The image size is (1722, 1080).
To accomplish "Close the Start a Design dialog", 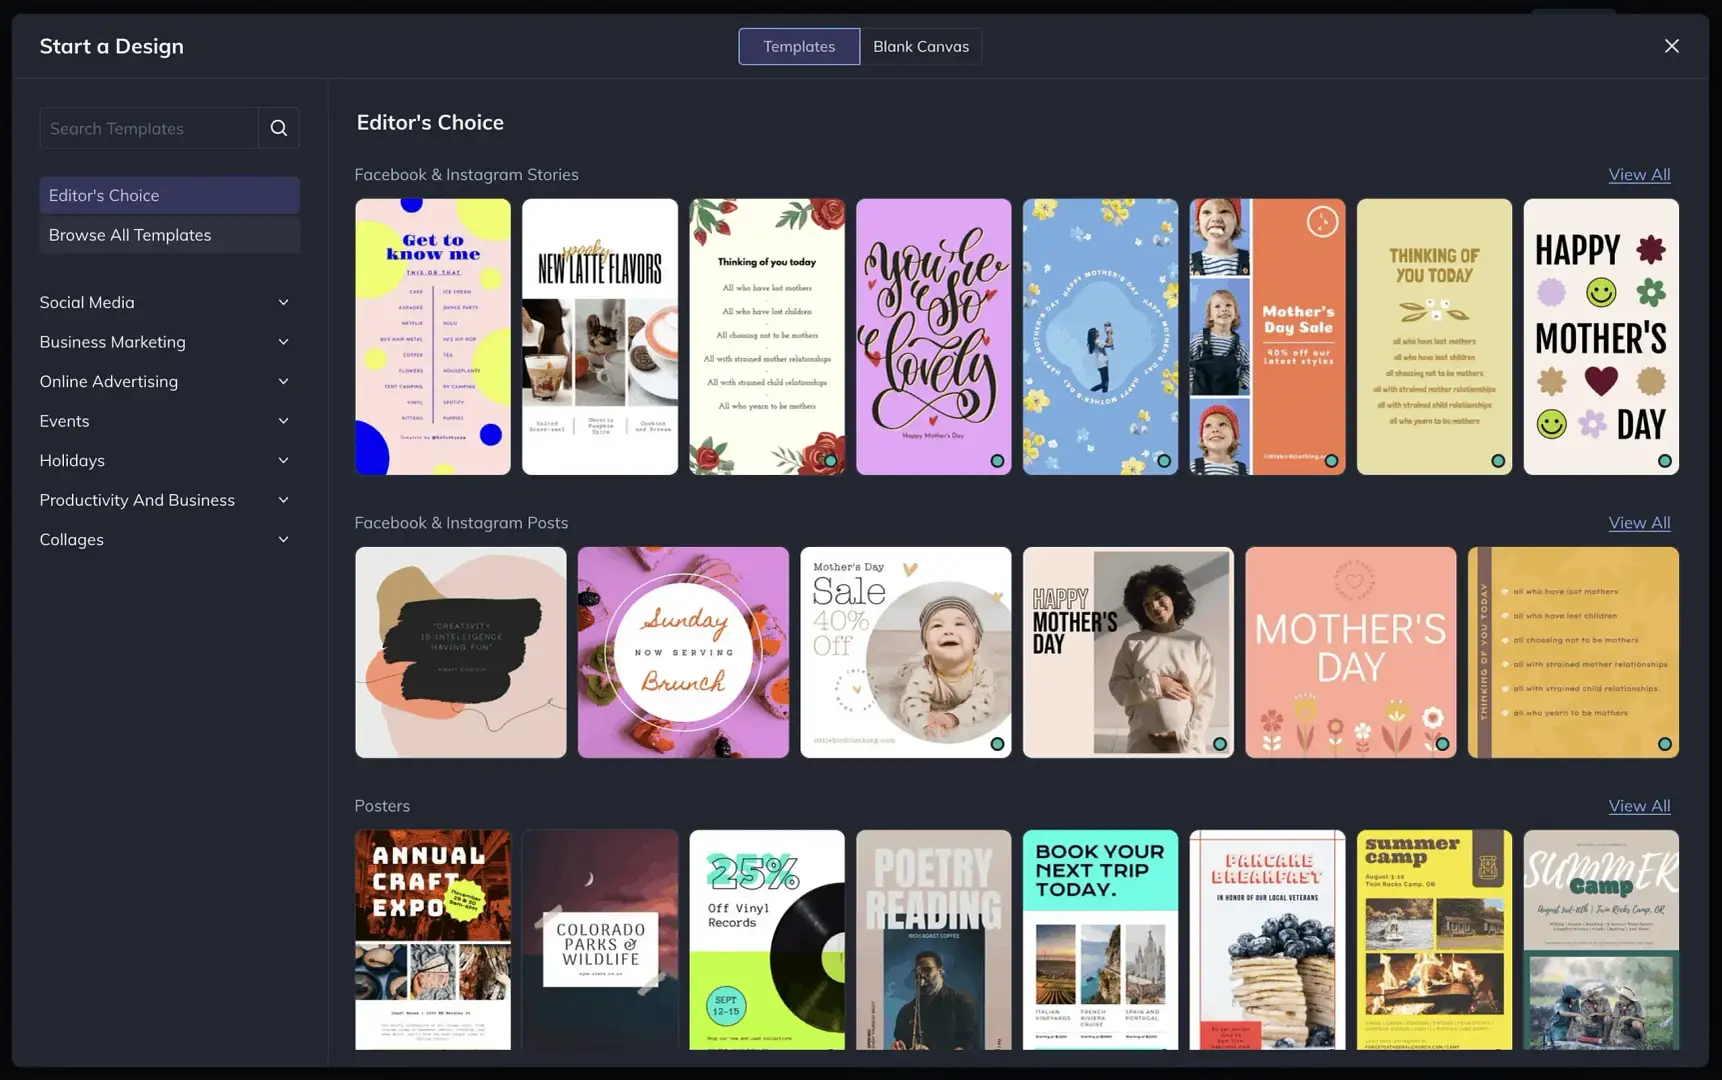I will tap(1671, 46).
